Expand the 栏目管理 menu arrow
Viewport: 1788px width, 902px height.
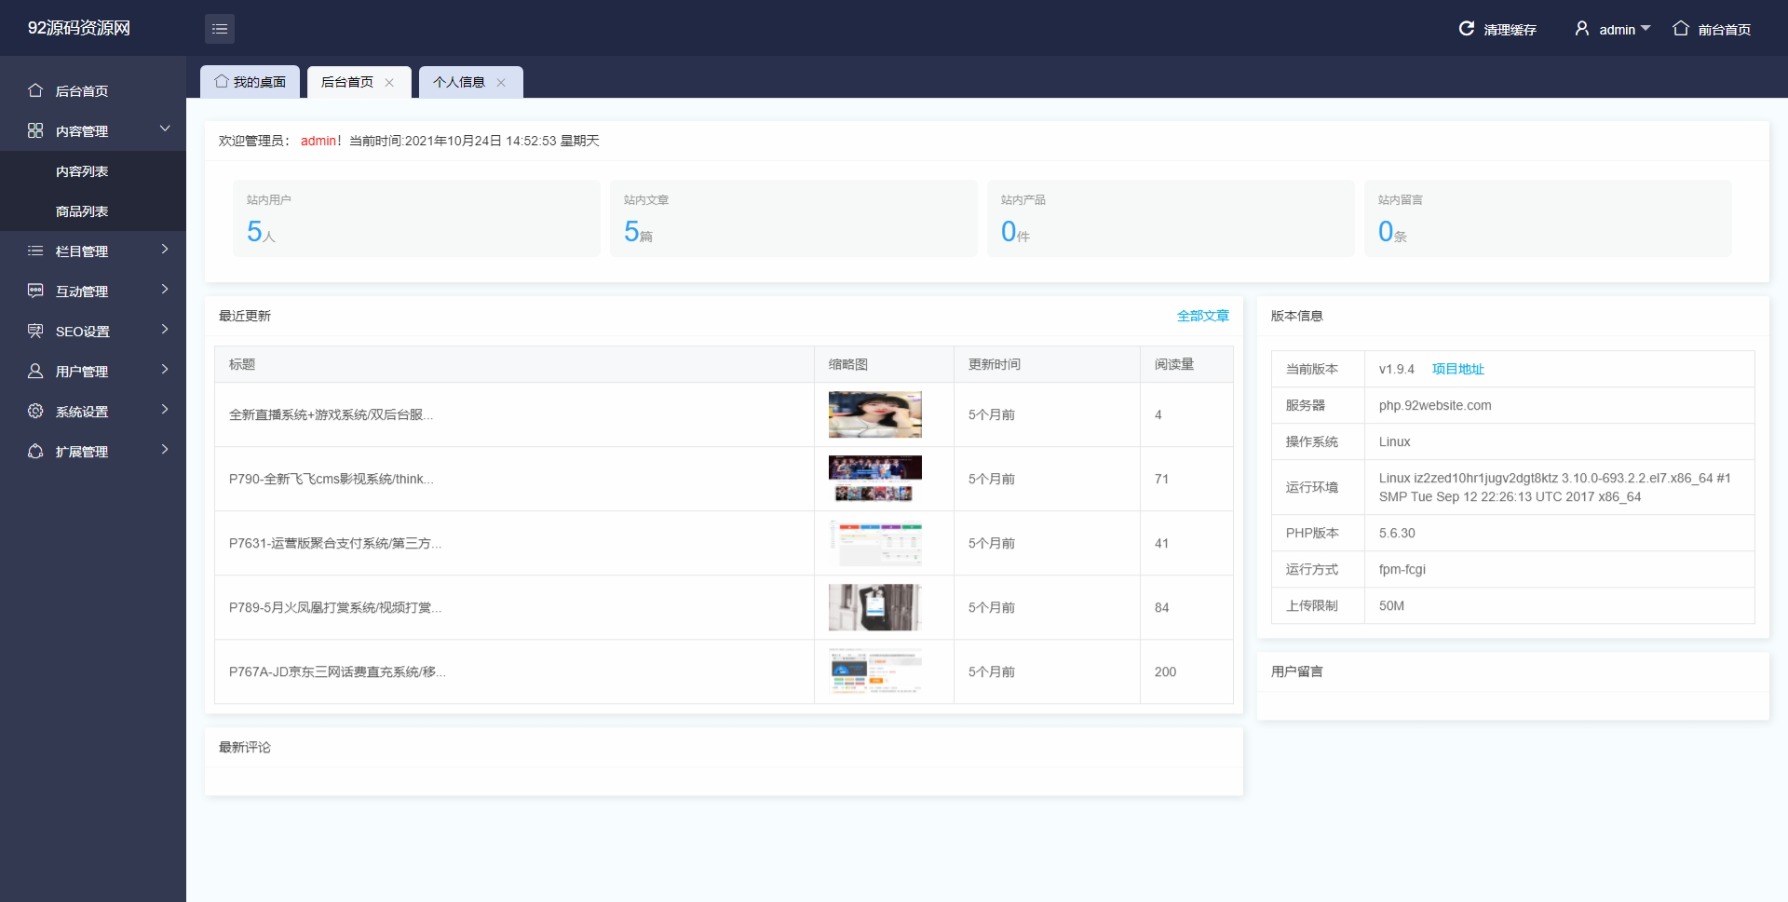pos(165,249)
